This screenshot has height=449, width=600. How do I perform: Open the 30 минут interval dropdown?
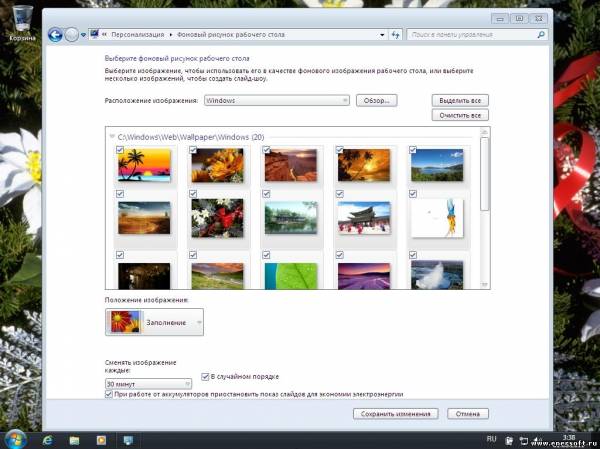point(148,384)
